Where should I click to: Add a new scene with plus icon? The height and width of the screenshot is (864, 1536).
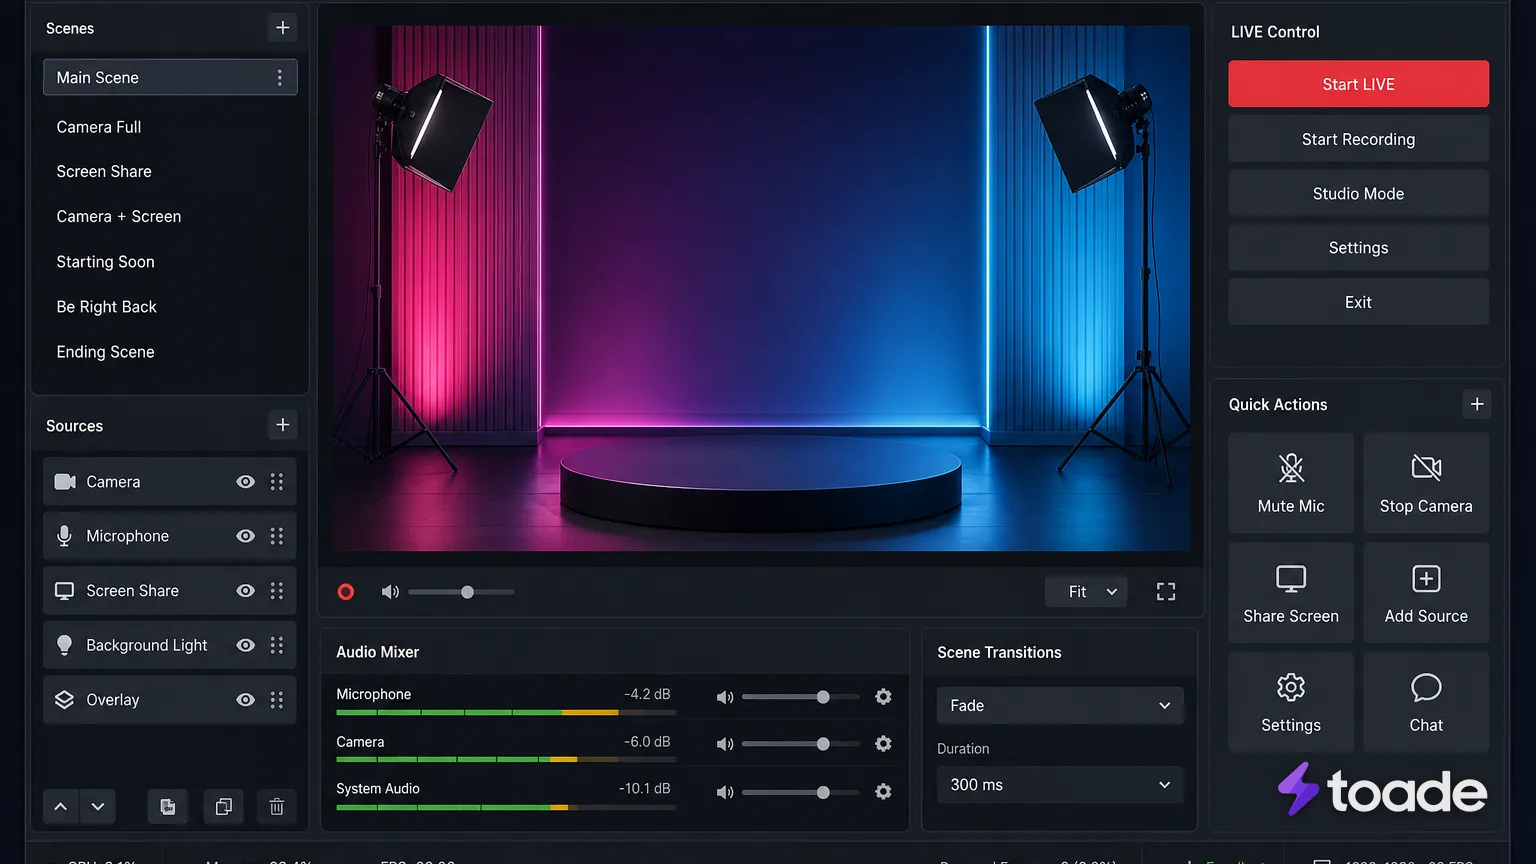coord(283,28)
